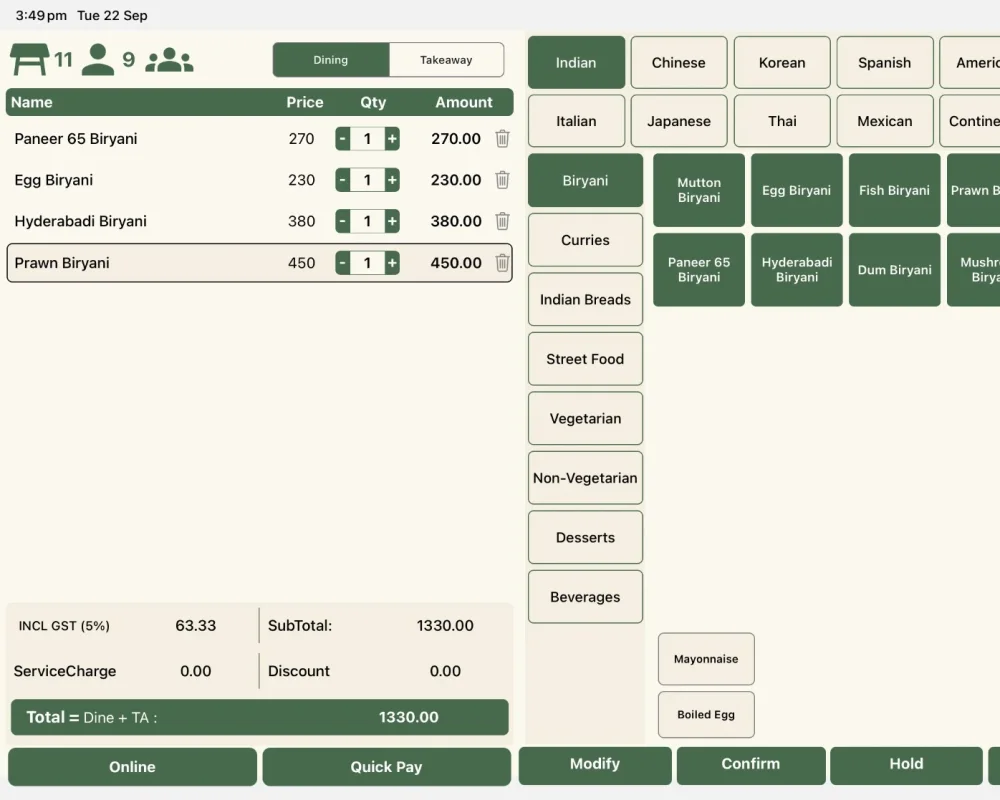1000x800 pixels.
Task: Click the time and date in status bar
Action: (x=82, y=15)
